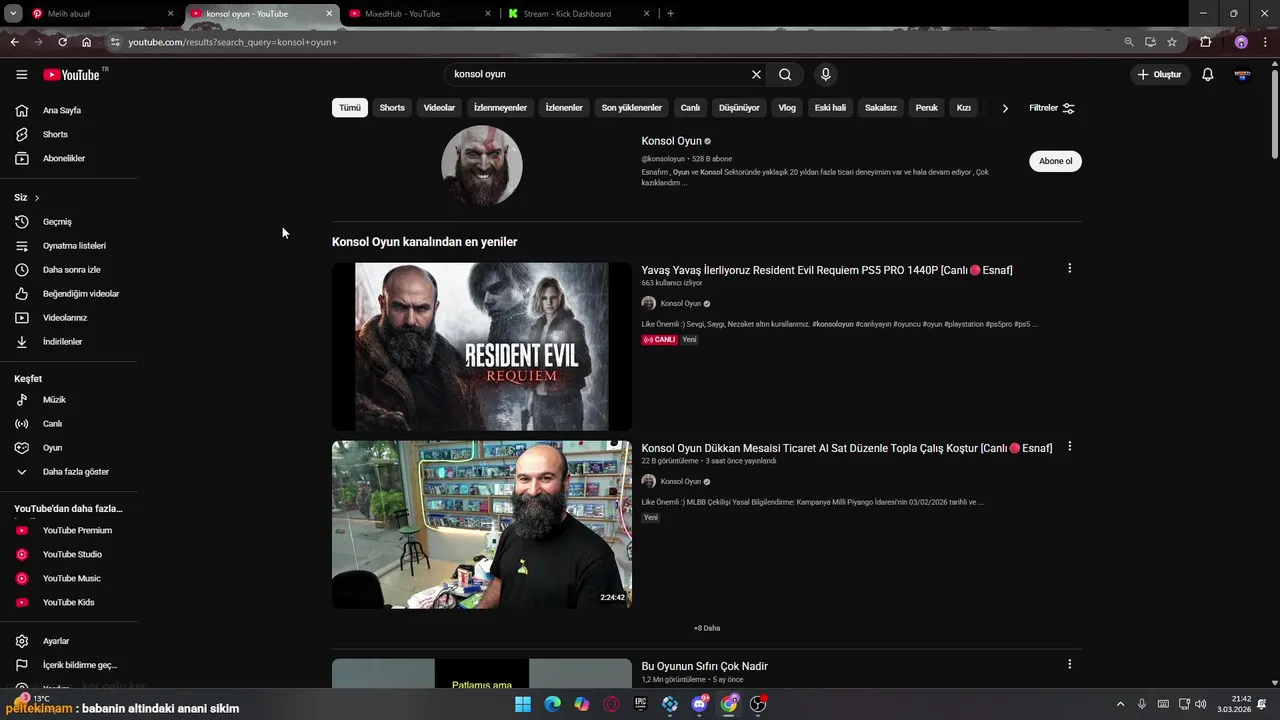Open YouTube Studio link
The width and height of the screenshot is (1280, 720).
coord(70,554)
